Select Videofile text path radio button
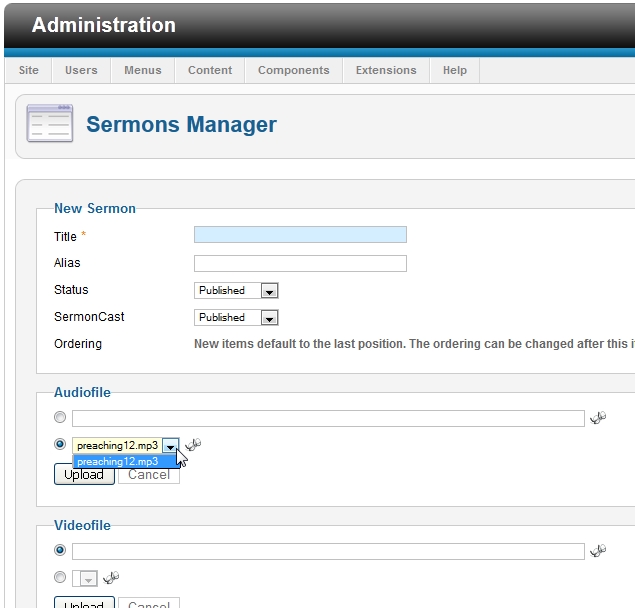 point(60,550)
